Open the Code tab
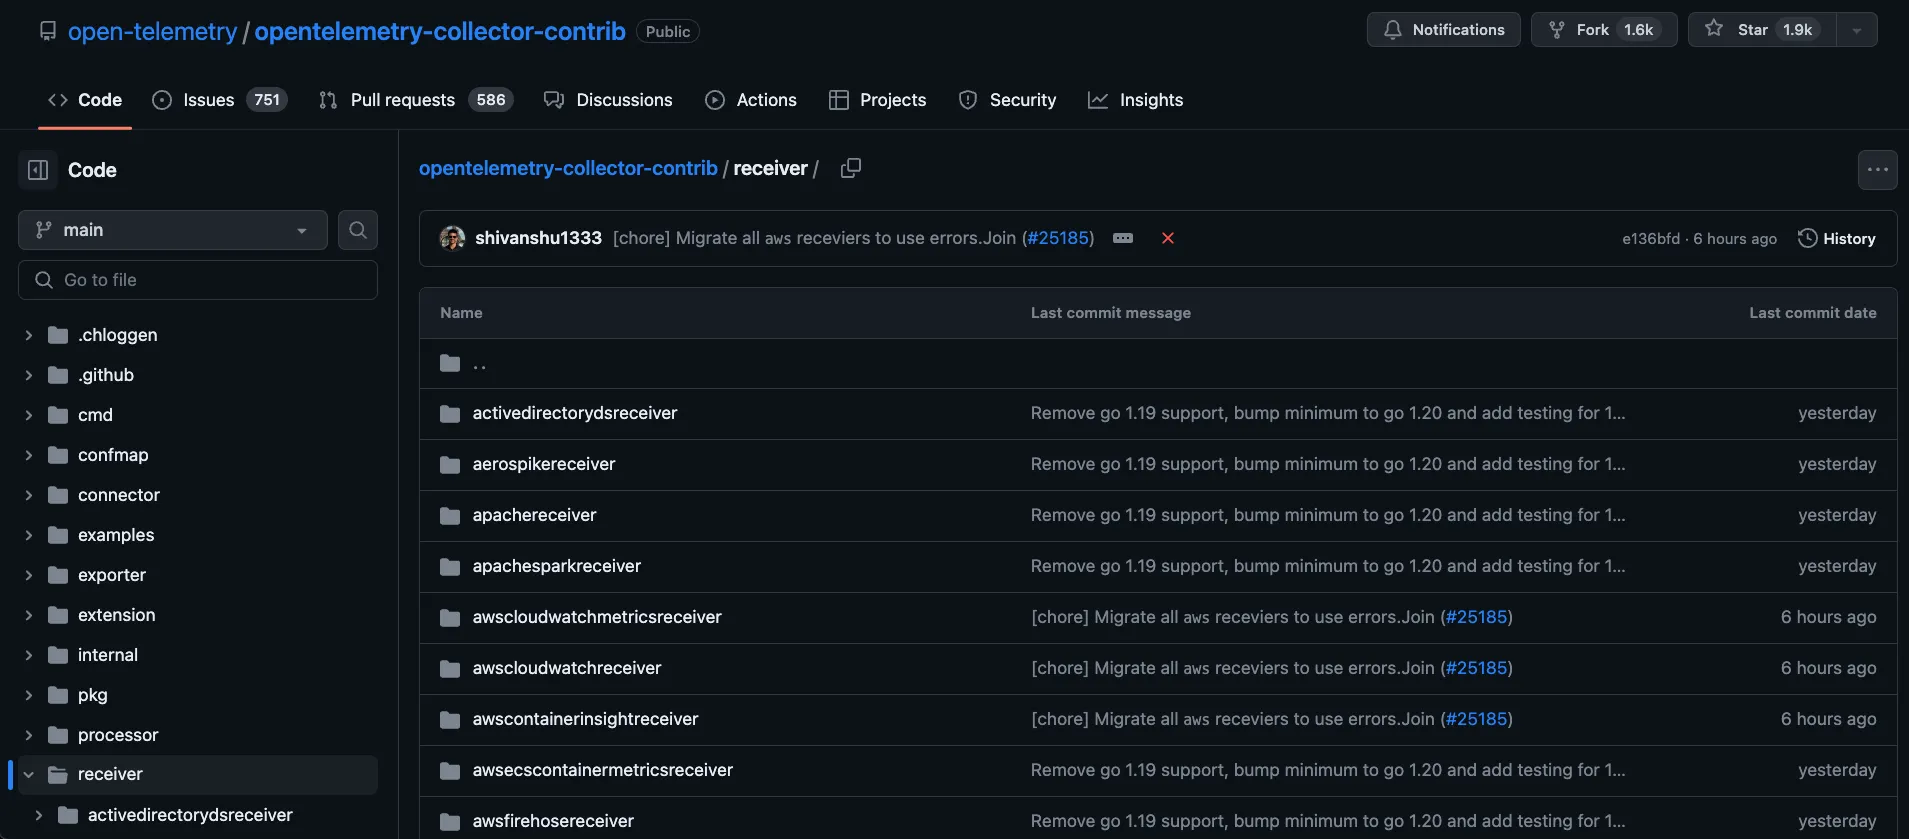The width and height of the screenshot is (1909, 839). tap(85, 100)
